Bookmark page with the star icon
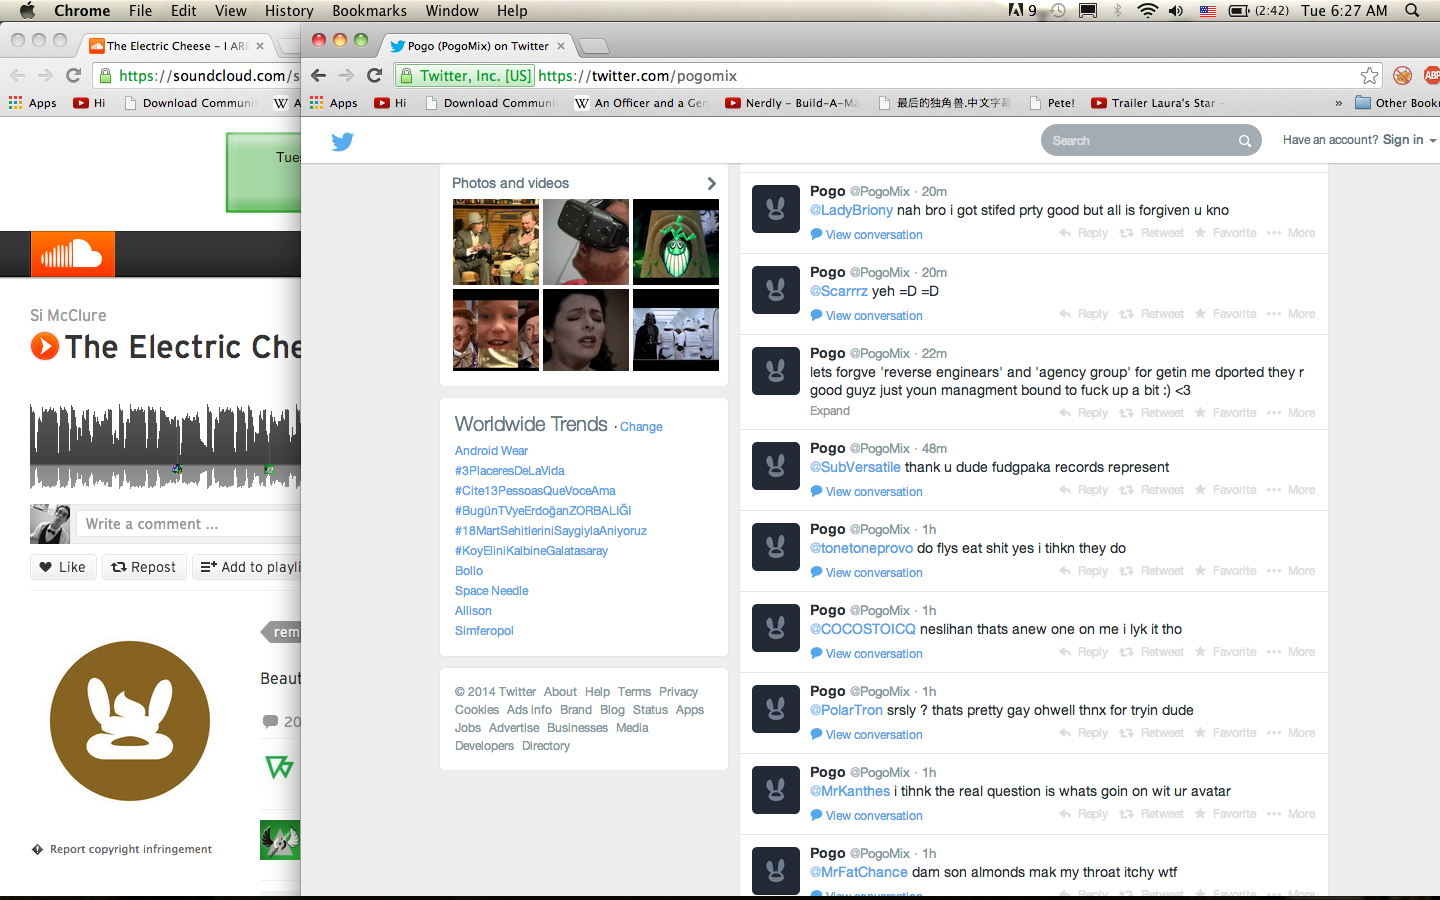The width and height of the screenshot is (1440, 900). (x=1369, y=76)
